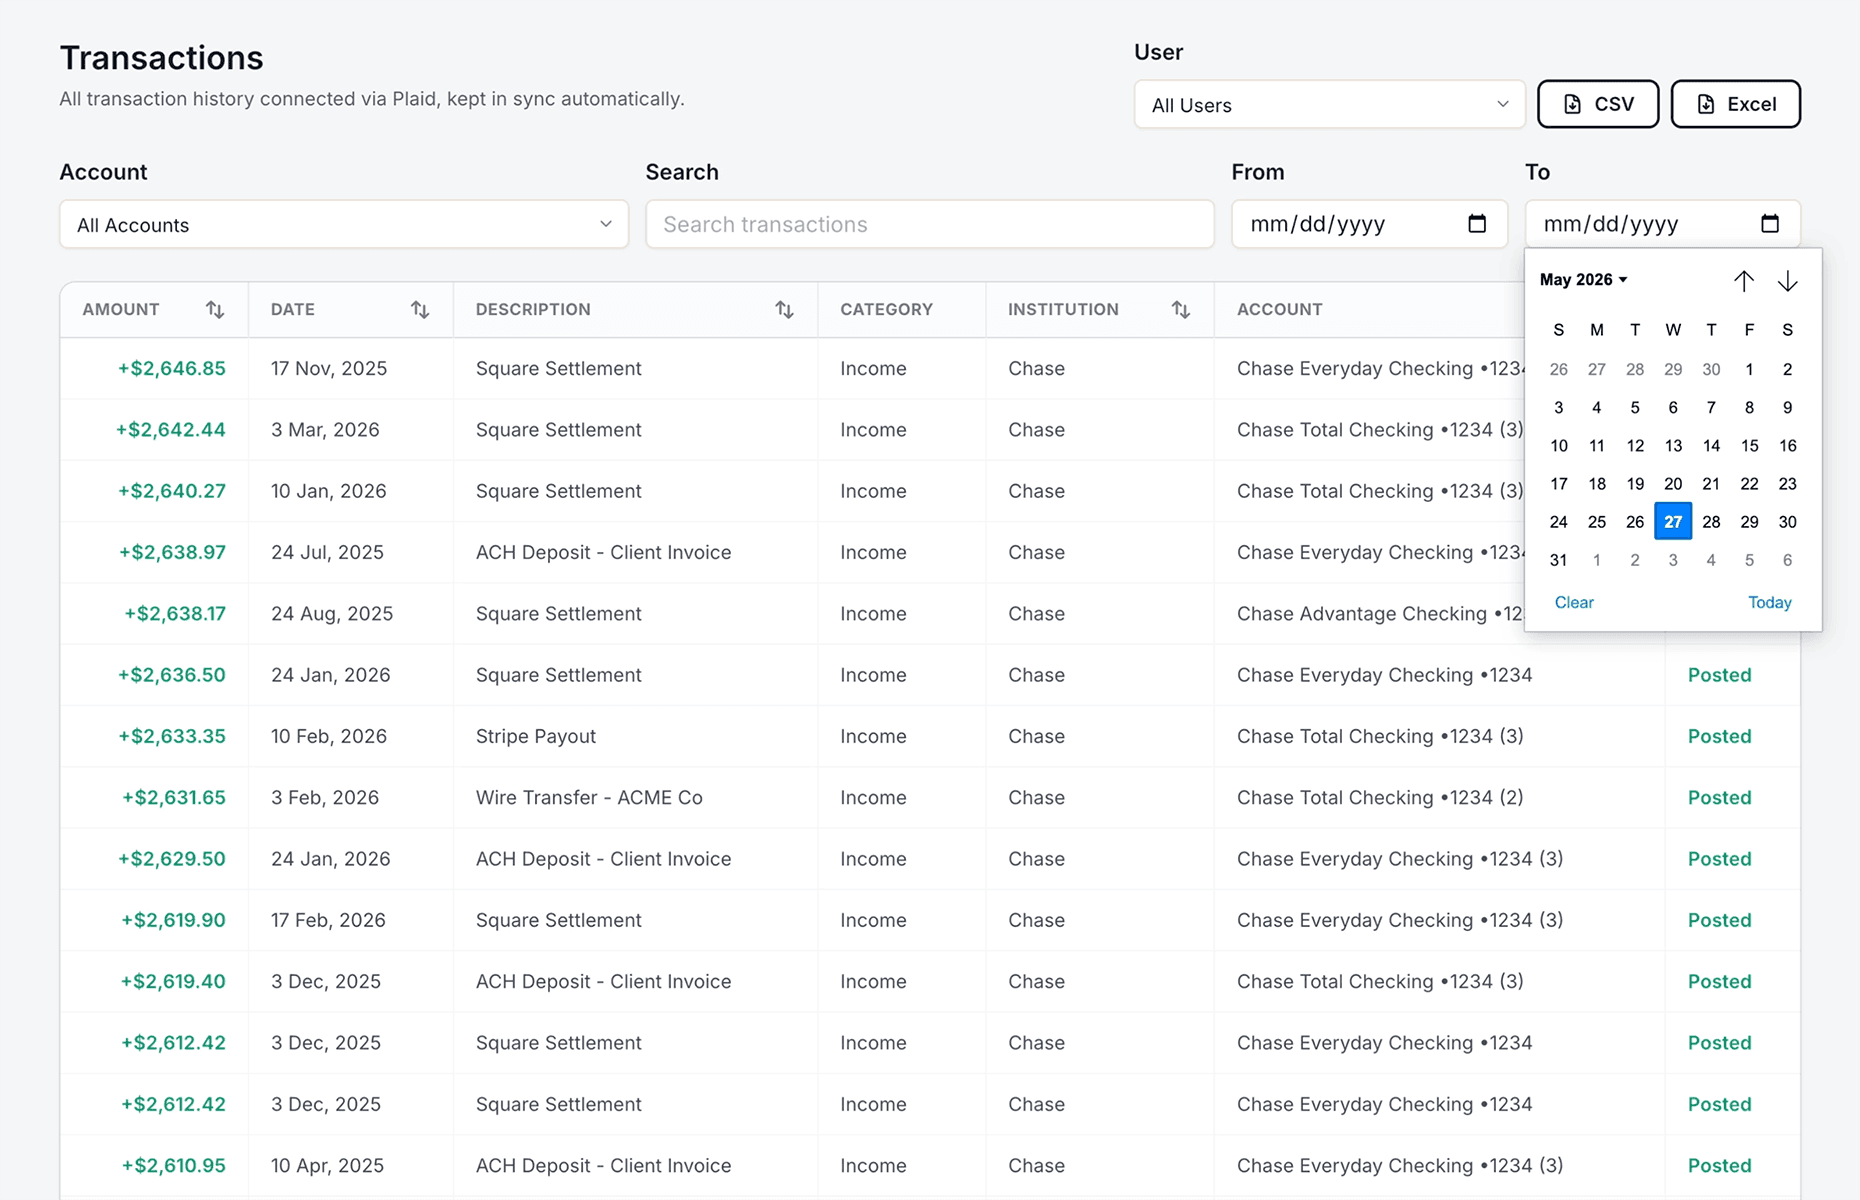Click Wire Transfer - ACME Co description

(589, 797)
